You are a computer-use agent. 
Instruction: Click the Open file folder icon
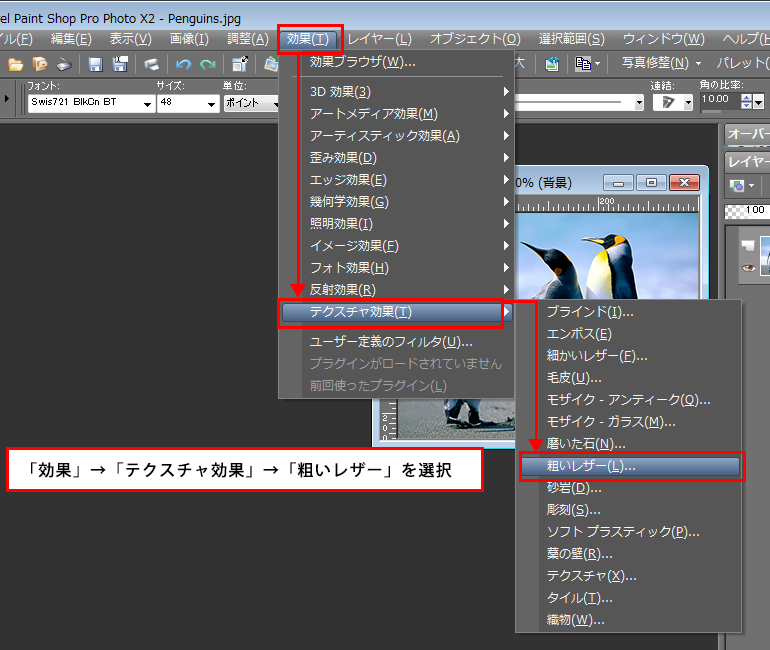15,64
